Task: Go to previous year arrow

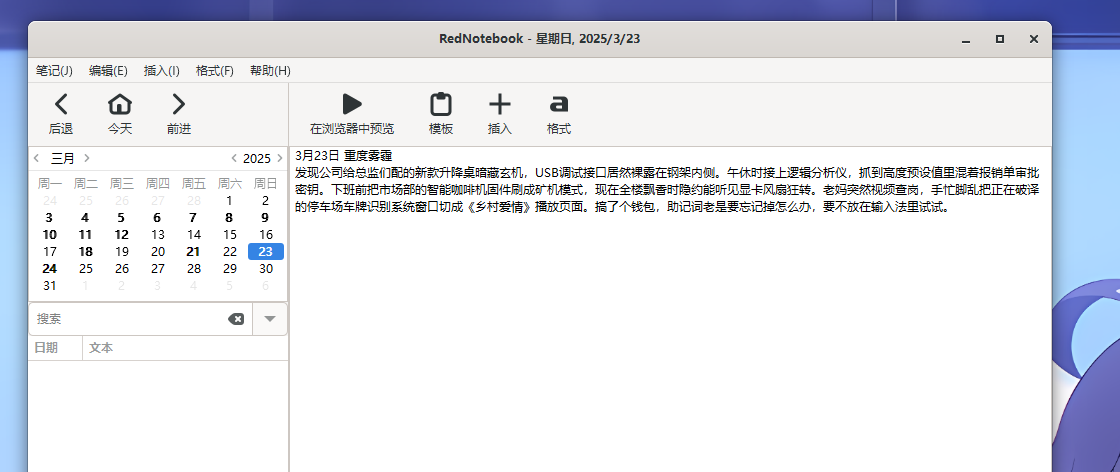Action: click(234, 158)
